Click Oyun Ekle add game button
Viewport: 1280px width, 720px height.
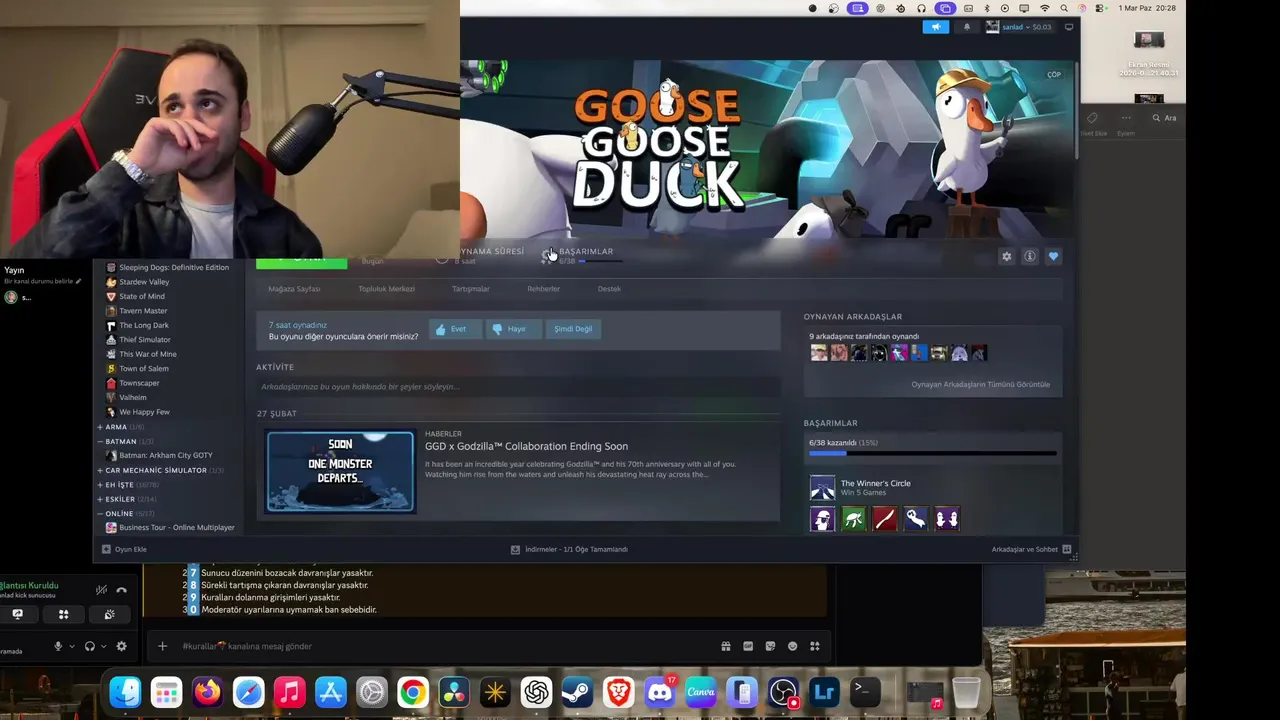pos(124,549)
